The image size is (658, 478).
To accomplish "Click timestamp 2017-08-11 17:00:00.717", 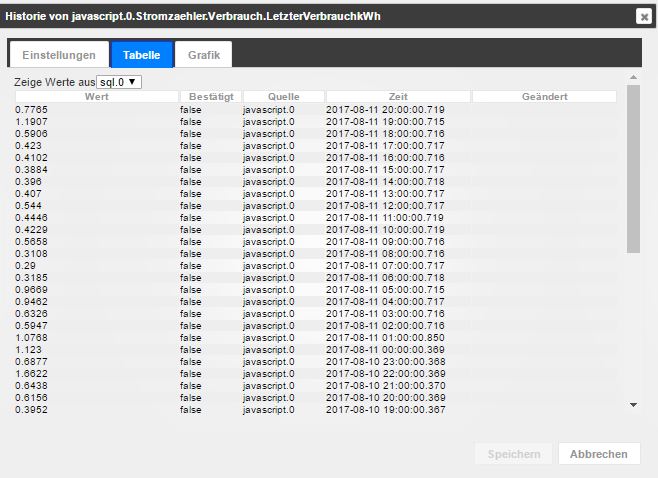I will pyautogui.click(x=385, y=146).
